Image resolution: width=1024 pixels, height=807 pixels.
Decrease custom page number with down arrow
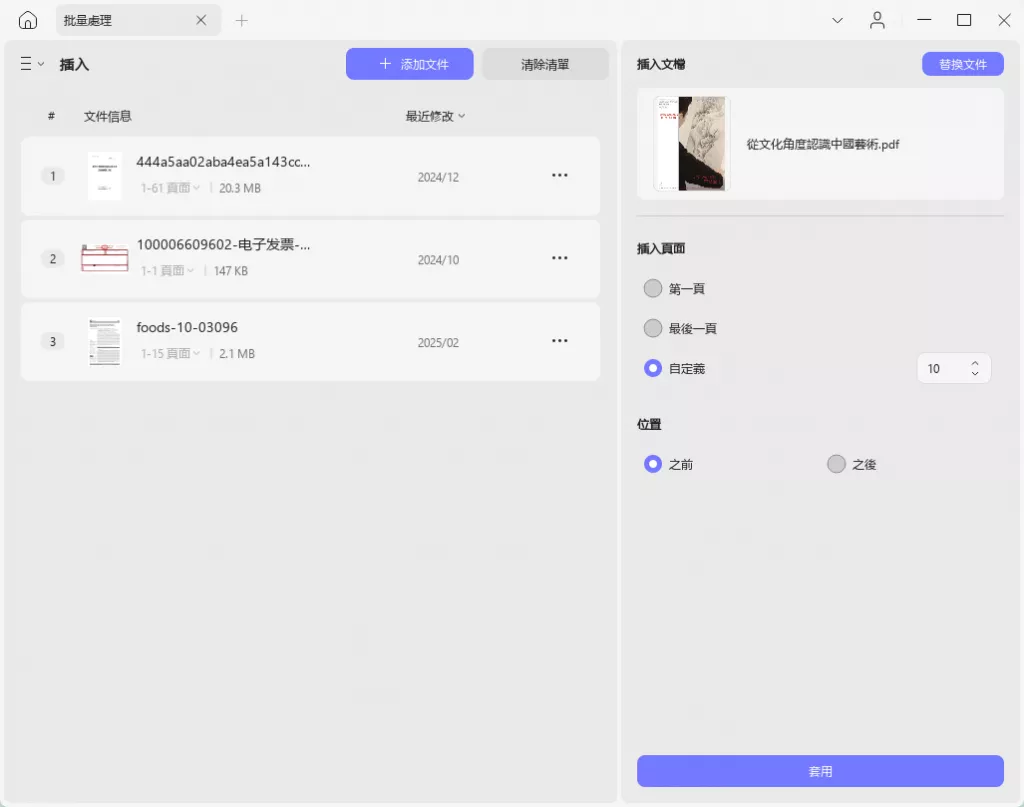tap(975, 373)
